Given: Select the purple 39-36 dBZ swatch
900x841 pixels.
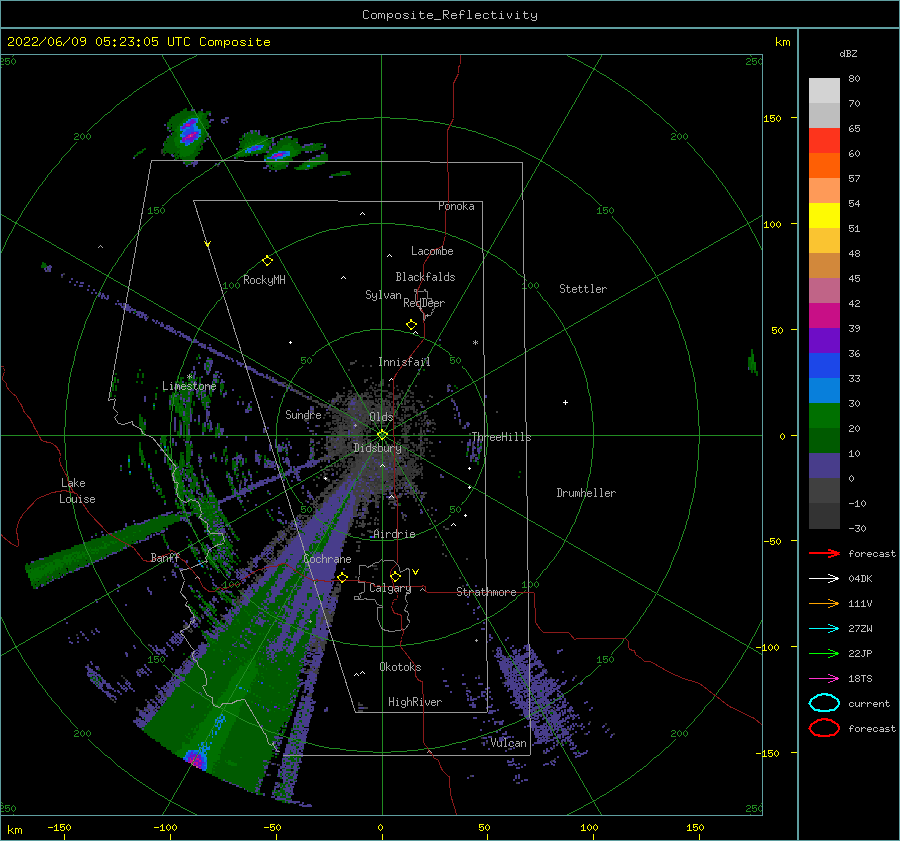Looking at the screenshot, I should point(824,341).
